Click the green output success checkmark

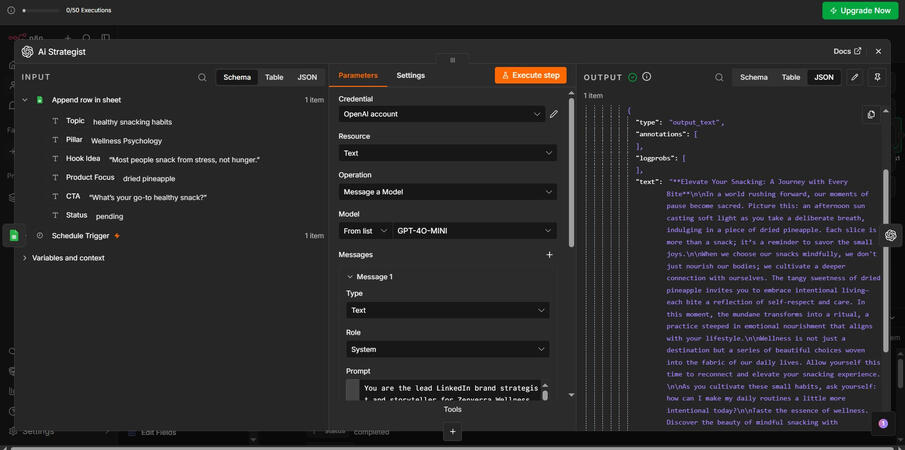point(633,77)
